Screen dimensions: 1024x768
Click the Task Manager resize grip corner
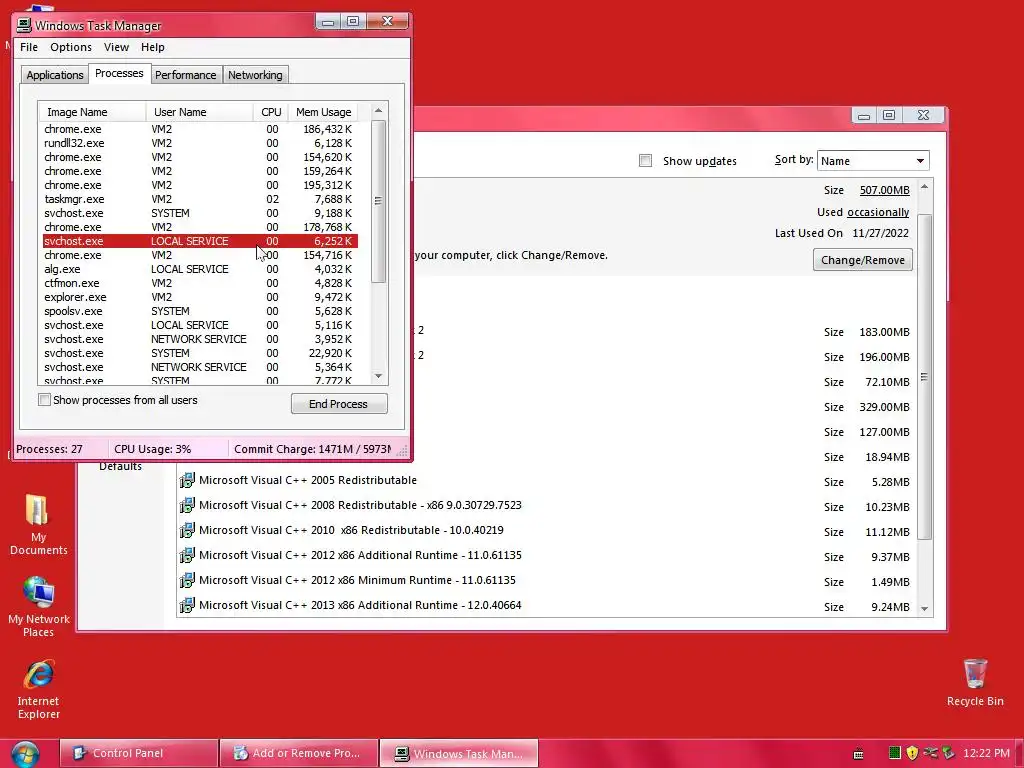click(402, 450)
